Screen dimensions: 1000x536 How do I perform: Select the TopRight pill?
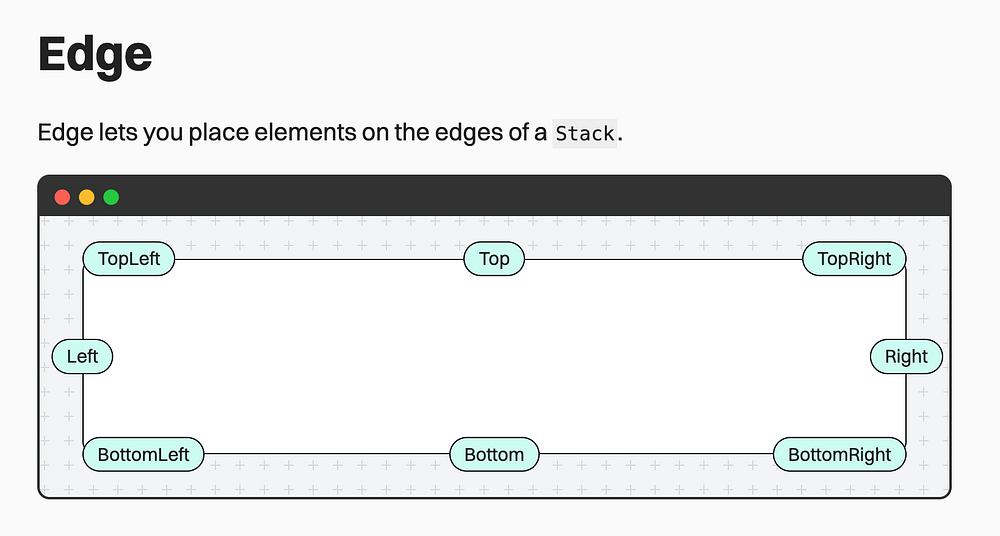[854, 259]
